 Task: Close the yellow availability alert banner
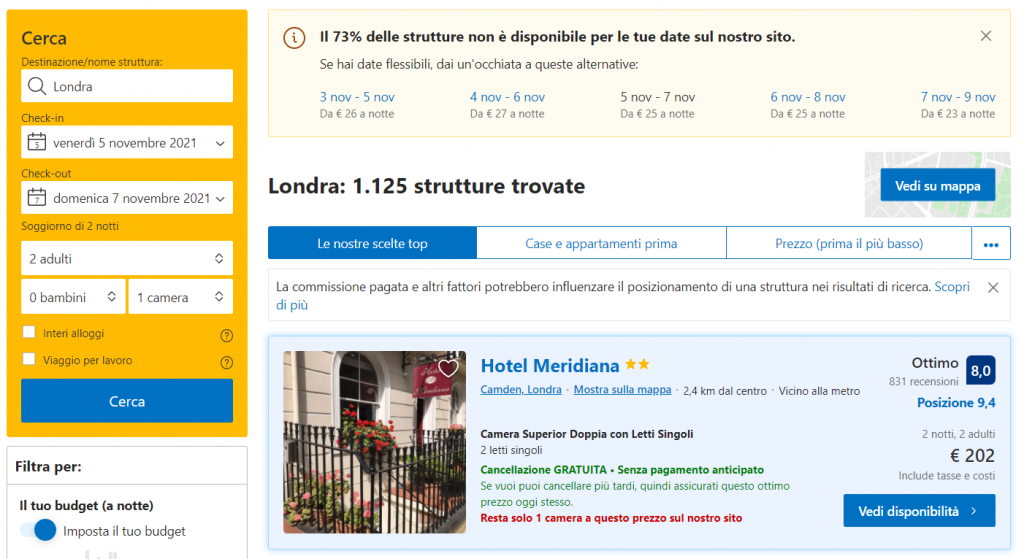(986, 36)
